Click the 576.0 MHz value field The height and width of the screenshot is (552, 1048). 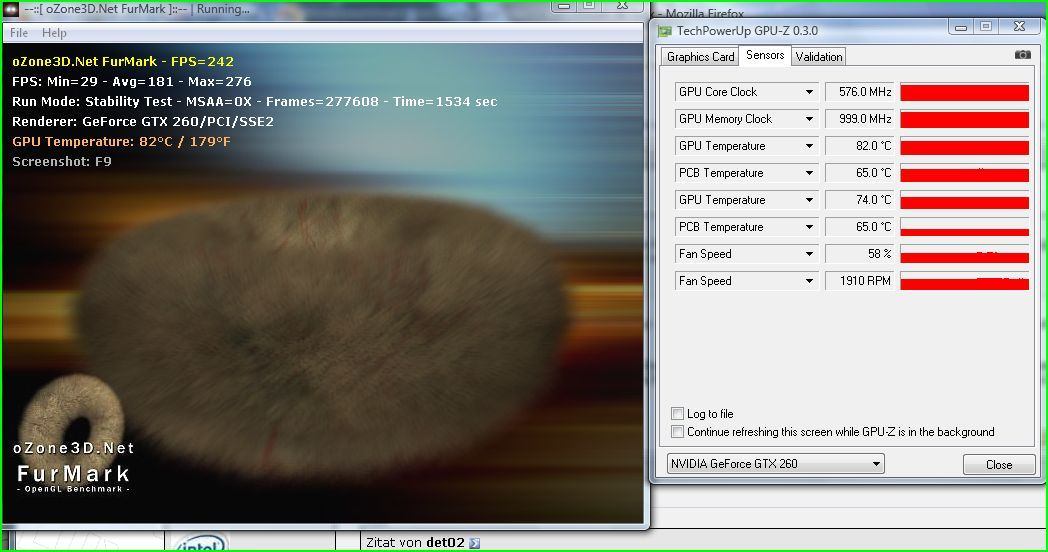(x=860, y=92)
